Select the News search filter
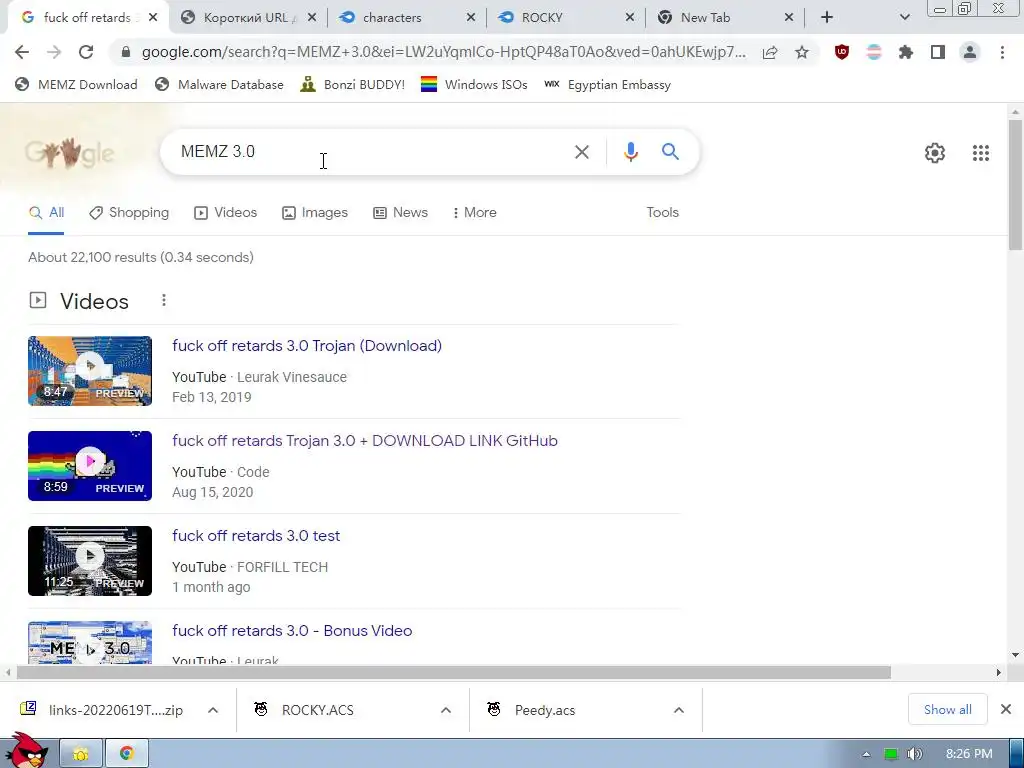Image resolution: width=1024 pixels, height=768 pixels. coord(400,212)
